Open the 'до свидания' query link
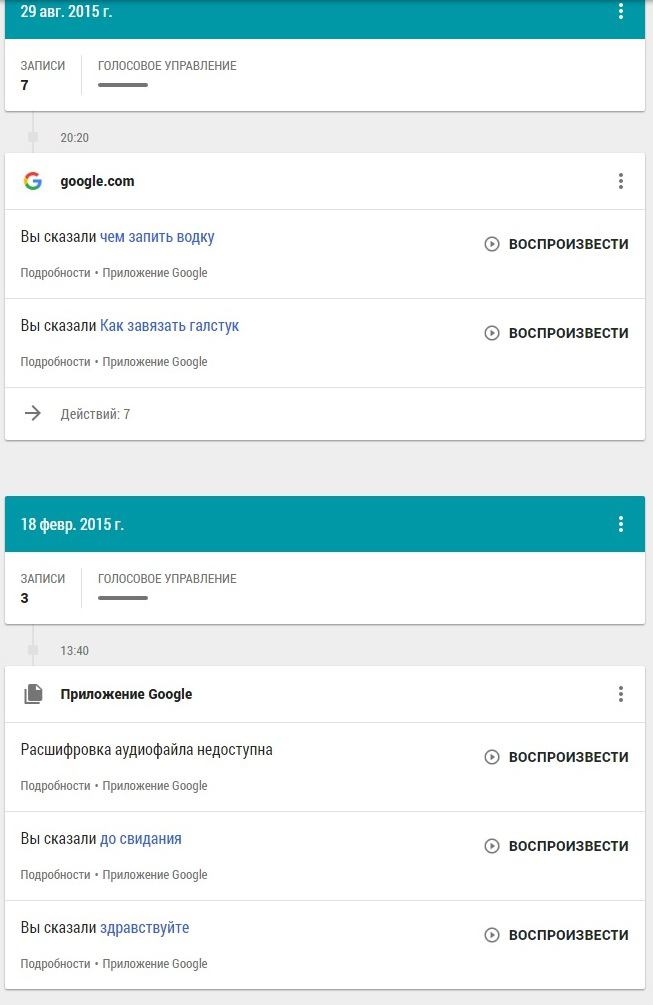Image resolution: width=653 pixels, height=1005 pixels. pos(141,839)
